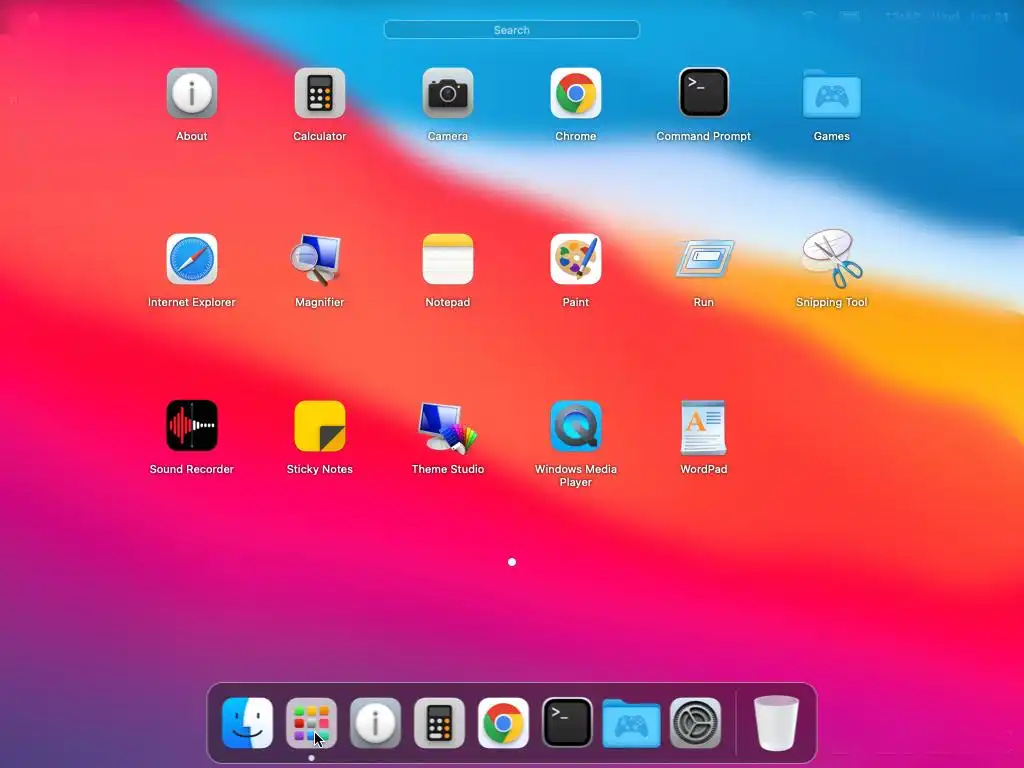Open About info icon in the dock
1024x768 pixels.
376,723
